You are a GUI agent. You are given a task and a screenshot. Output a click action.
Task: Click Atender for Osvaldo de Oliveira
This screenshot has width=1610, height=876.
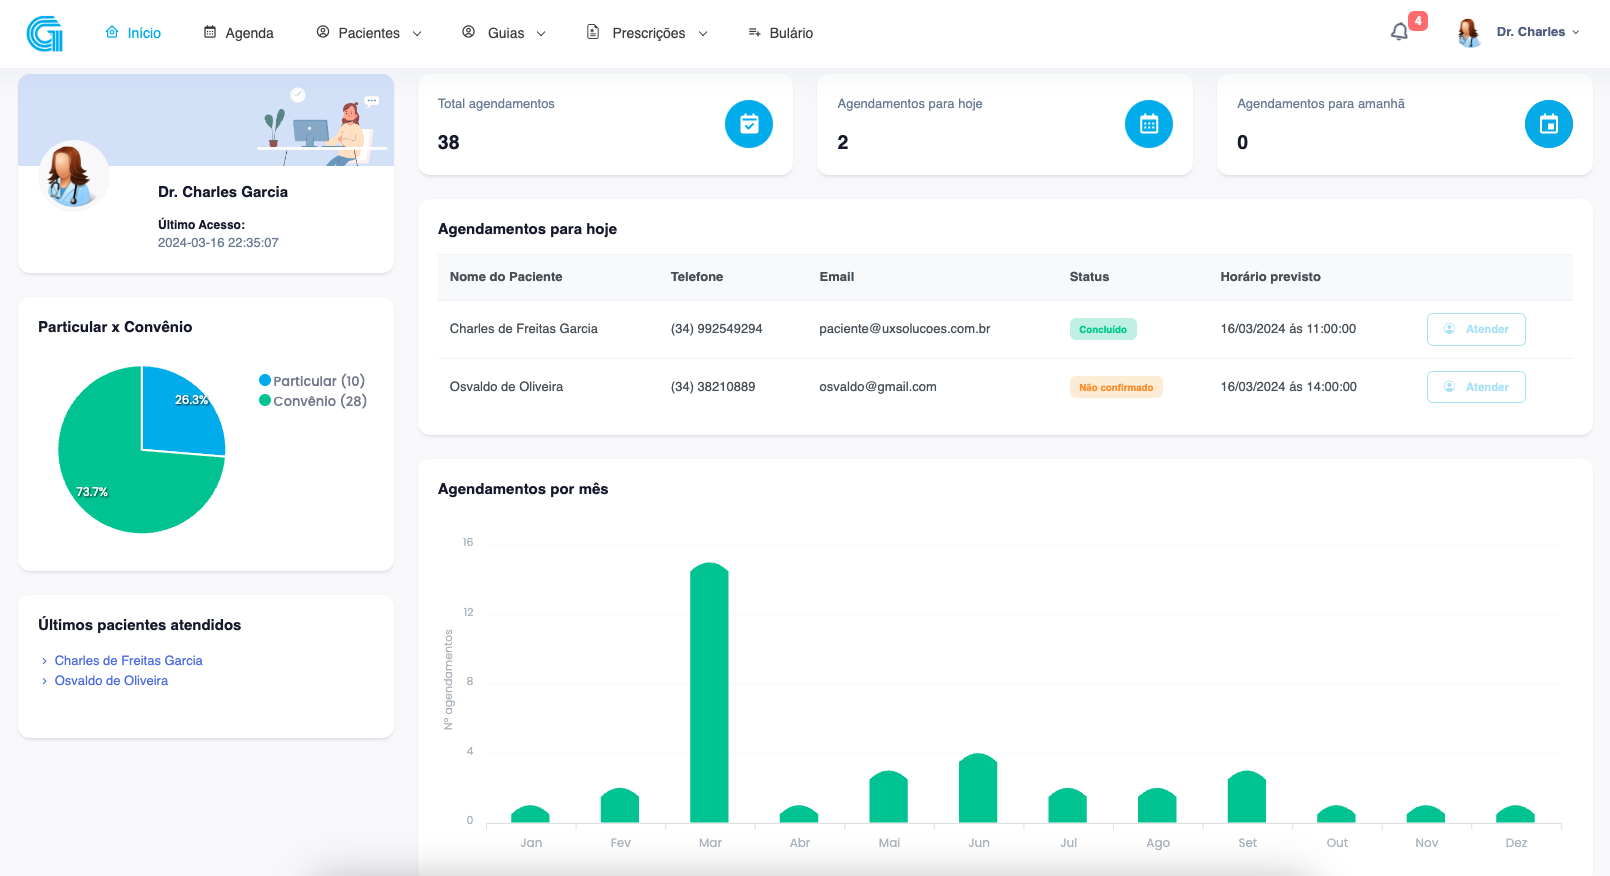(x=1476, y=387)
